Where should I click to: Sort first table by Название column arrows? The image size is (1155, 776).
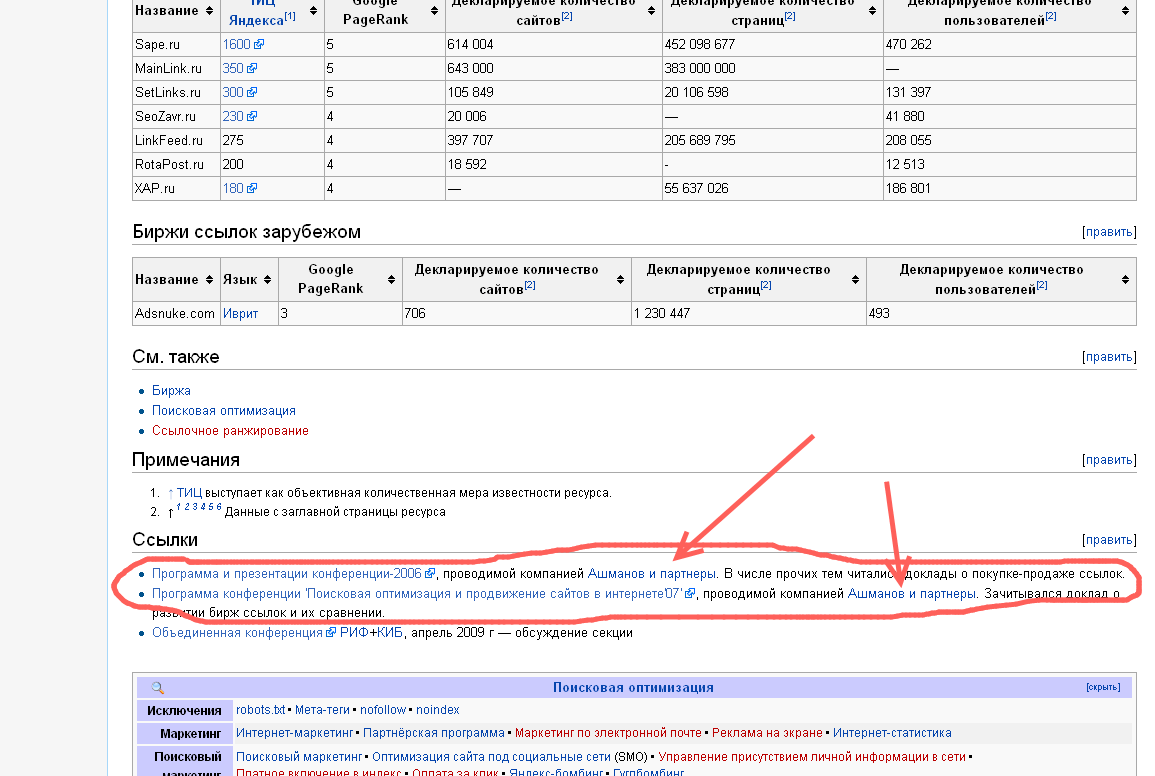(208, 10)
